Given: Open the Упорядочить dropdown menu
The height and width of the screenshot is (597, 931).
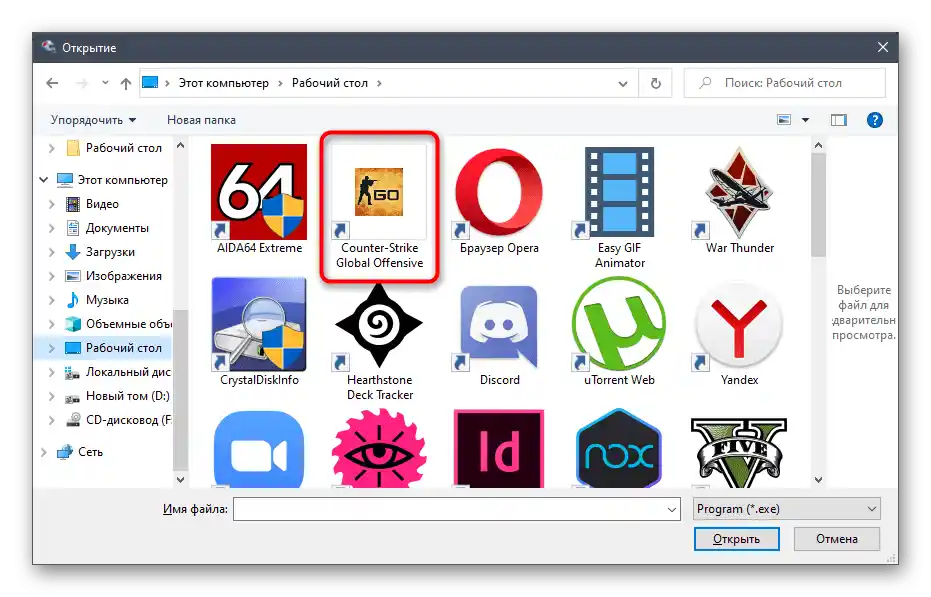Looking at the screenshot, I should (x=93, y=120).
